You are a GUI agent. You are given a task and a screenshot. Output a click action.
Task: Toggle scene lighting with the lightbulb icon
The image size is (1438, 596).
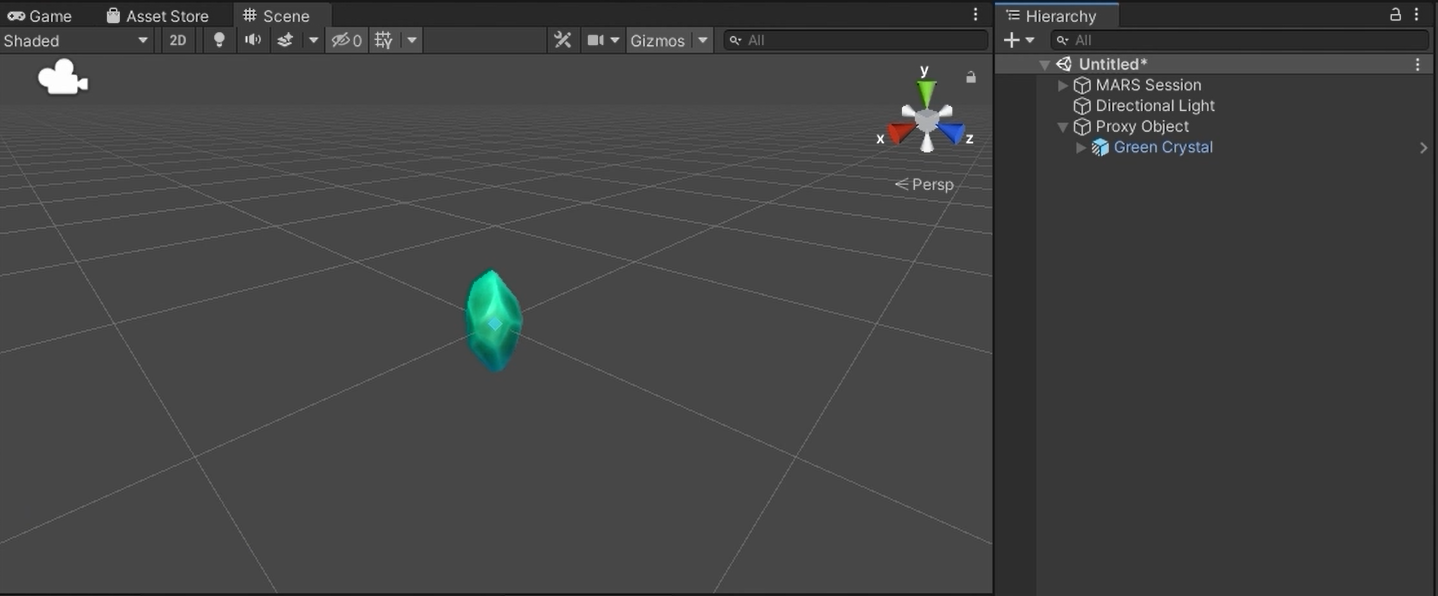(x=219, y=40)
